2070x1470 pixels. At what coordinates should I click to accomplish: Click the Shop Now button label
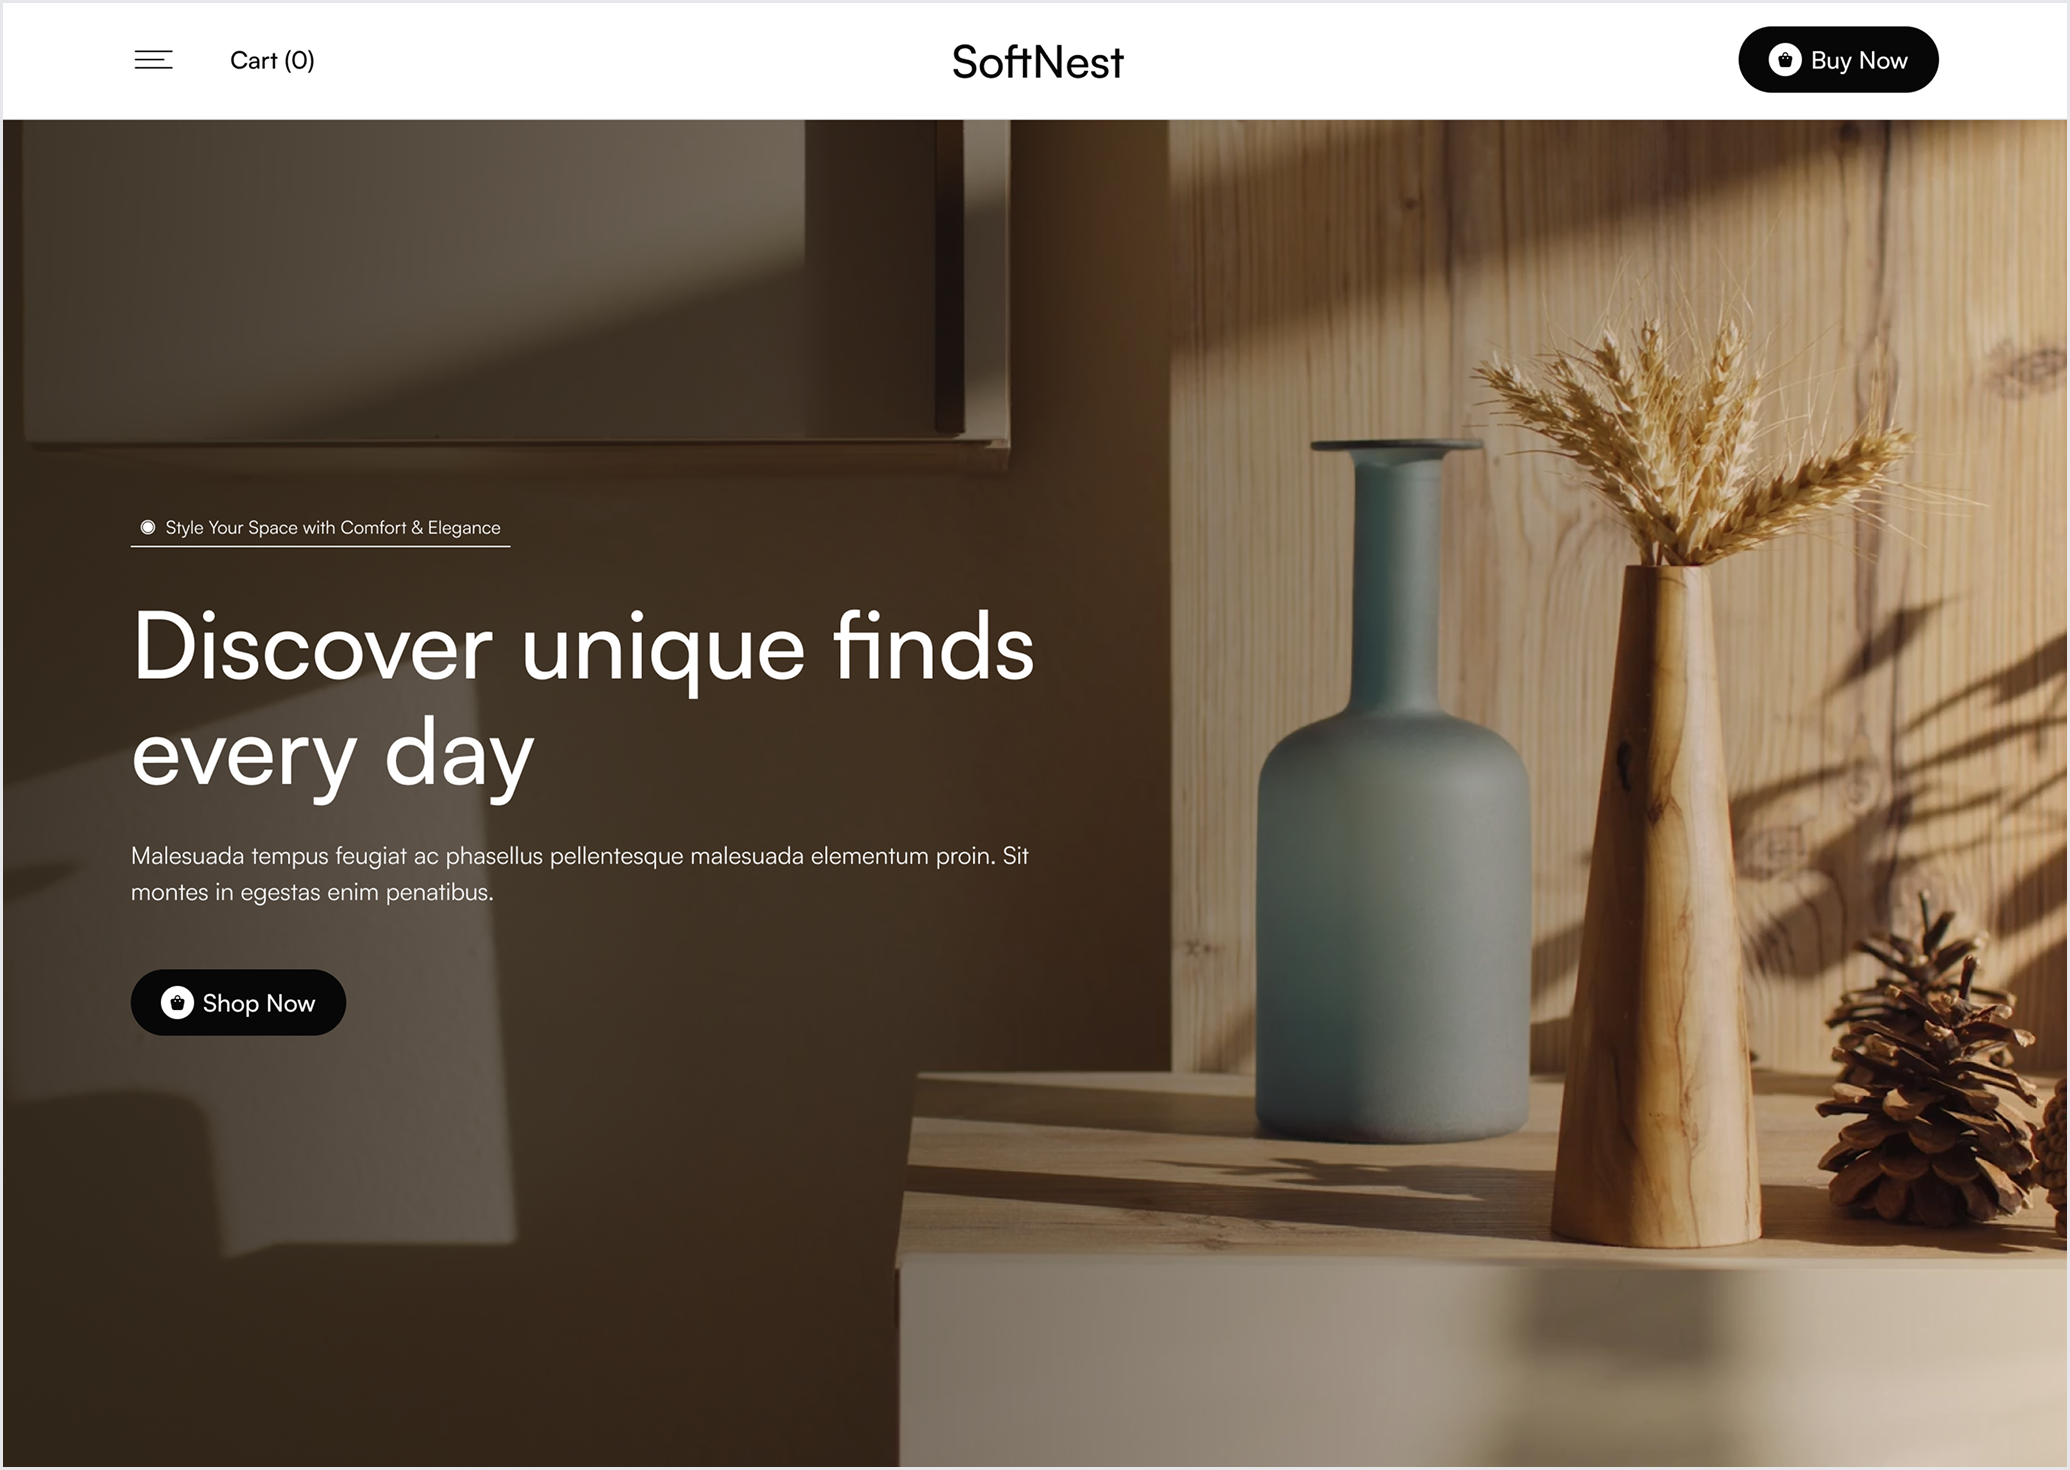pos(258,1003)
